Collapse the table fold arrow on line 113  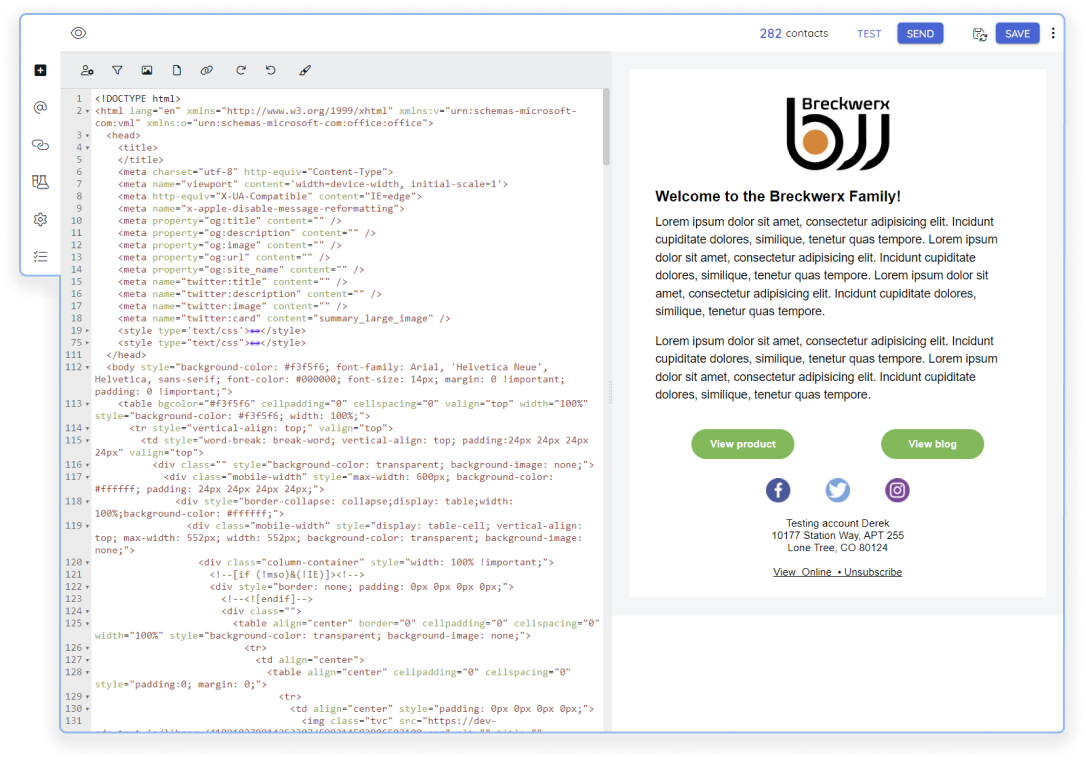coord(87,404)
